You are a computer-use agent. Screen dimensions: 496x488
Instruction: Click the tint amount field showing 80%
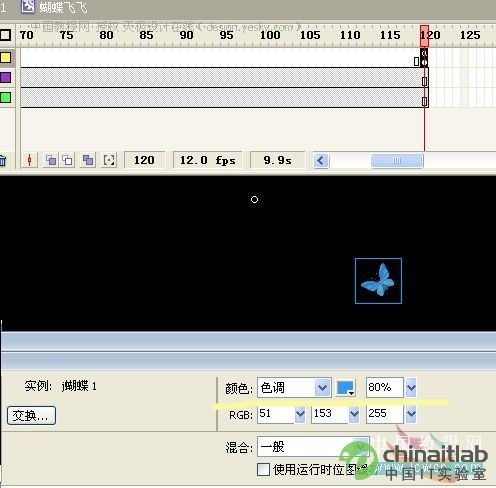click(385, 387)
